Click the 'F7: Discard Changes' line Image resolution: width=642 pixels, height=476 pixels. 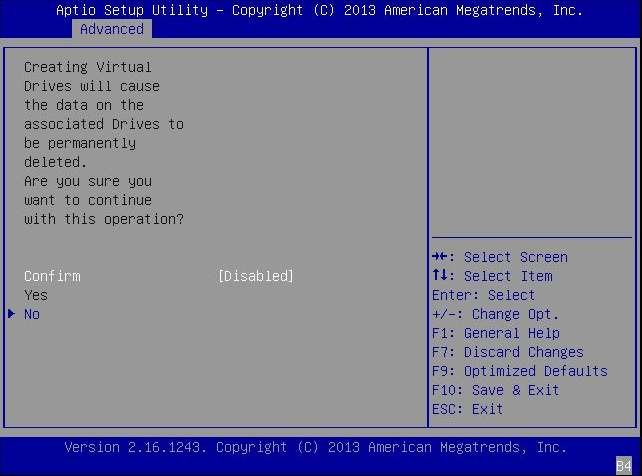click(508, 352)
